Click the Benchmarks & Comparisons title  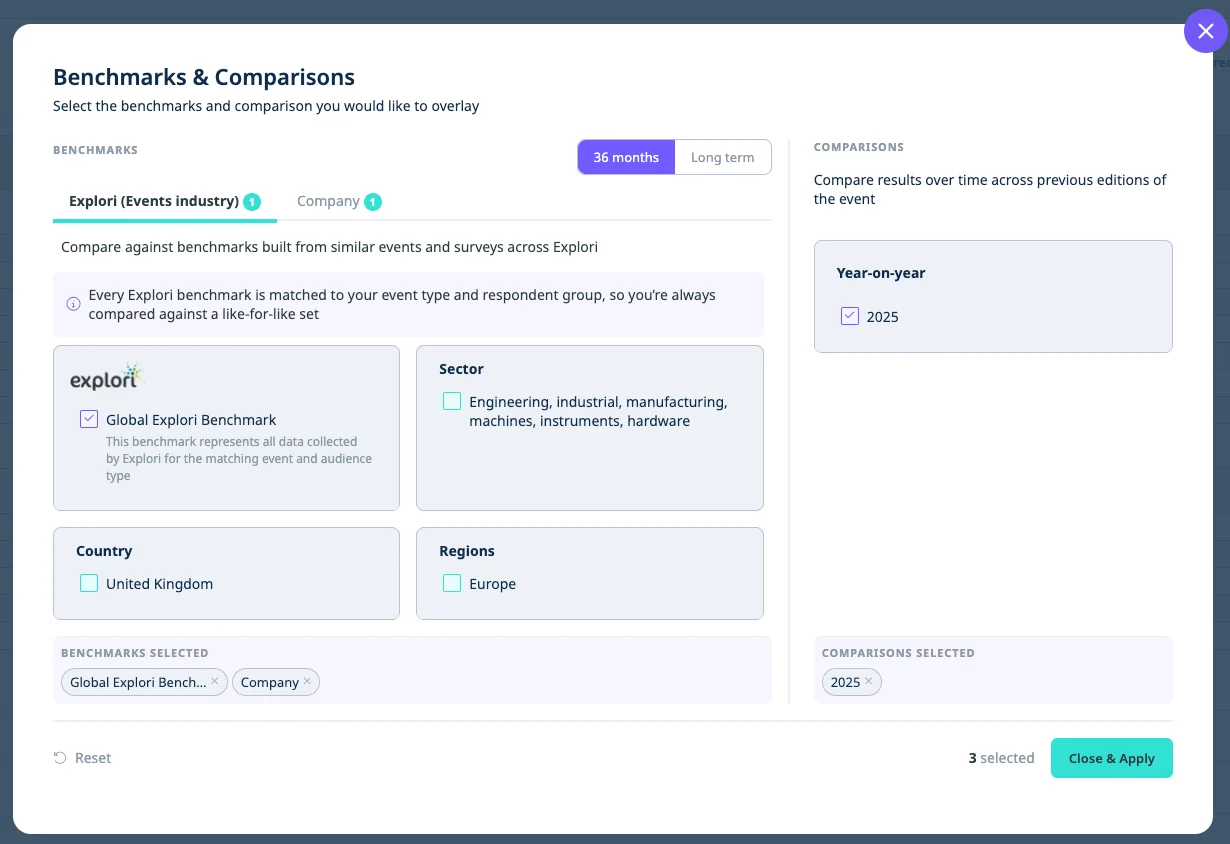[x=204, y=77]
